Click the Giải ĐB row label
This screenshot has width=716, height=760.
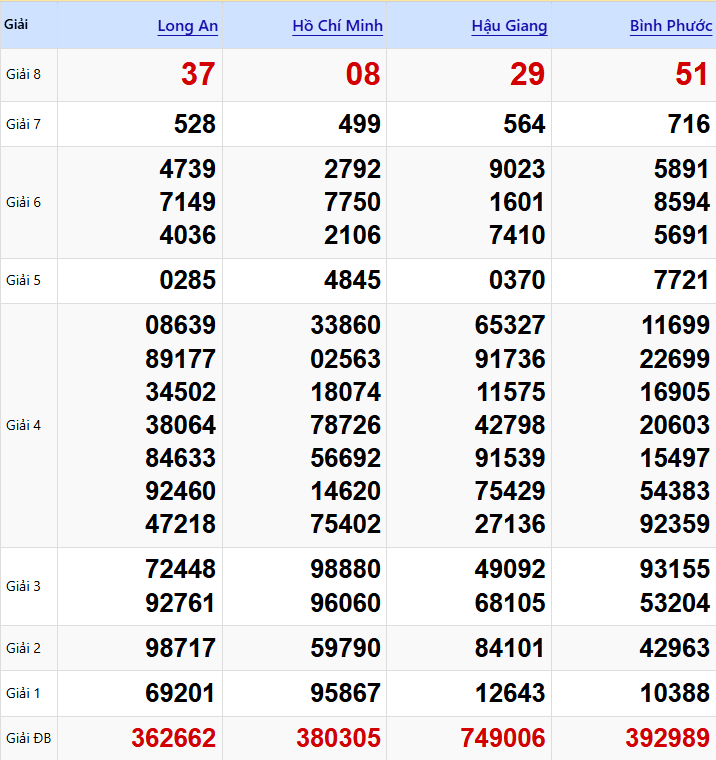tap(28, 739)
